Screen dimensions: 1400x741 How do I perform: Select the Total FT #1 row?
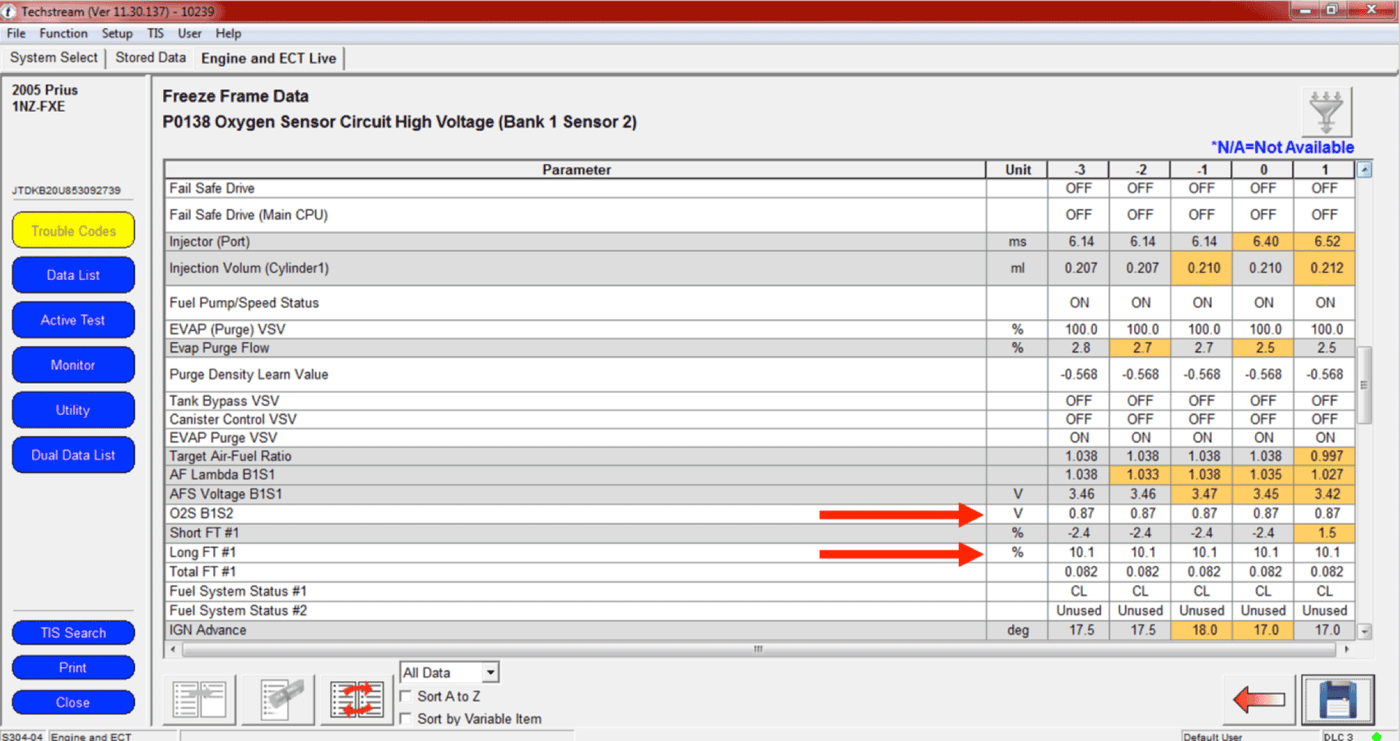click(x=760, y=572)
